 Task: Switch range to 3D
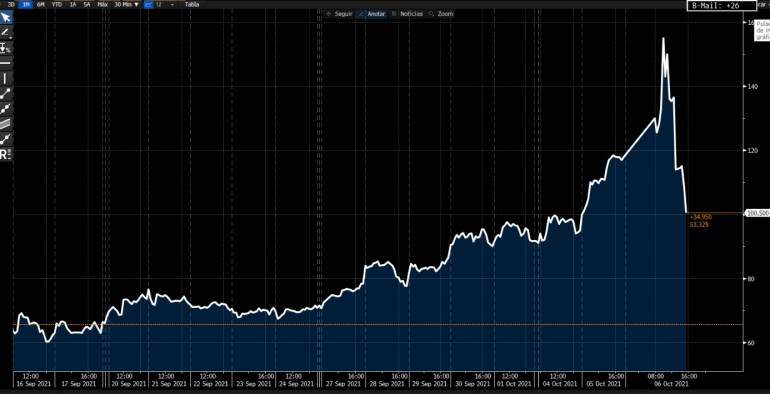[x=11, y=4]
